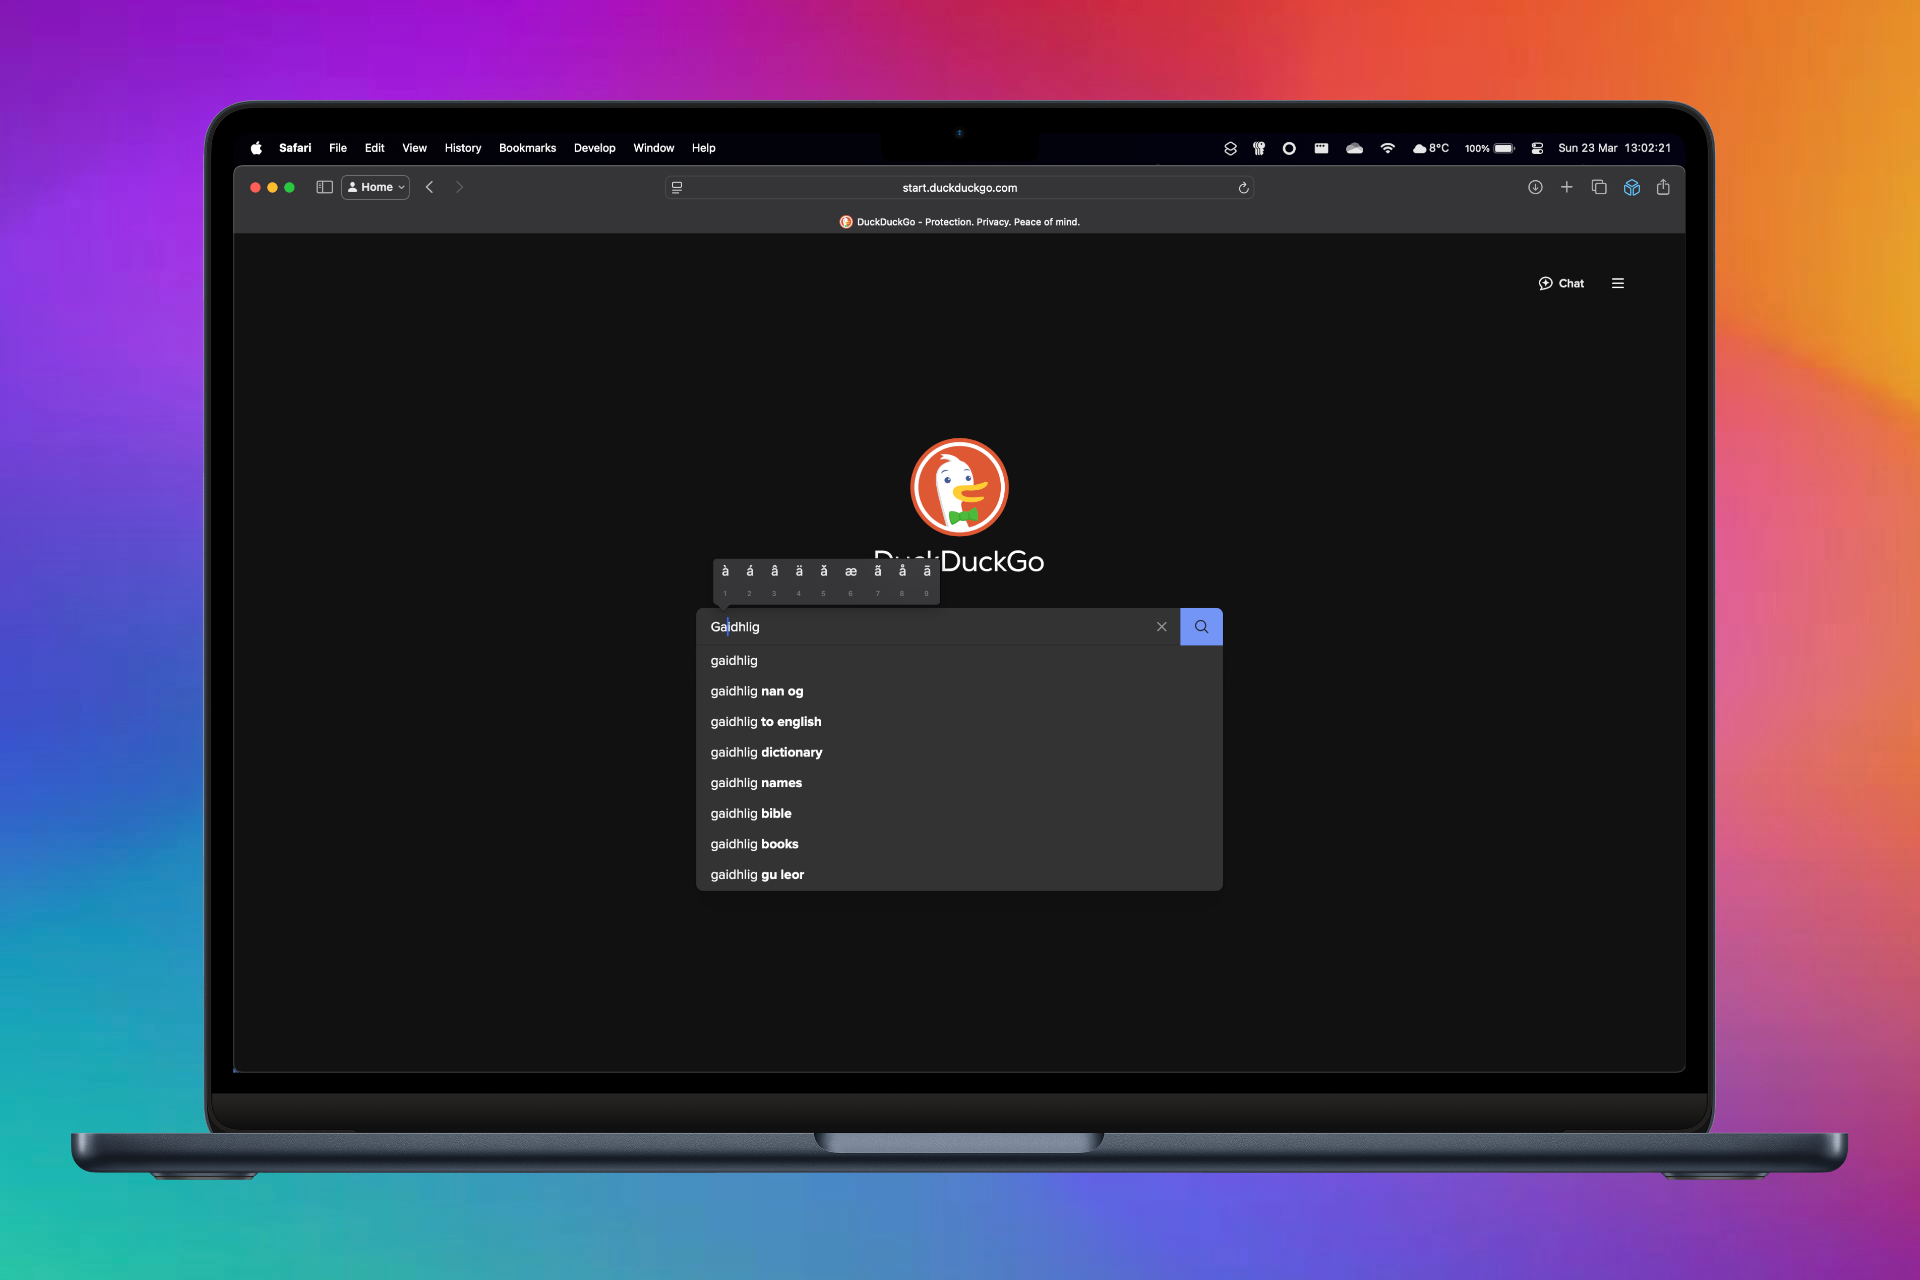Screen dimensions: 1920x1280
Task: Open macOS Control Centre
Action: pos(1537,148)
